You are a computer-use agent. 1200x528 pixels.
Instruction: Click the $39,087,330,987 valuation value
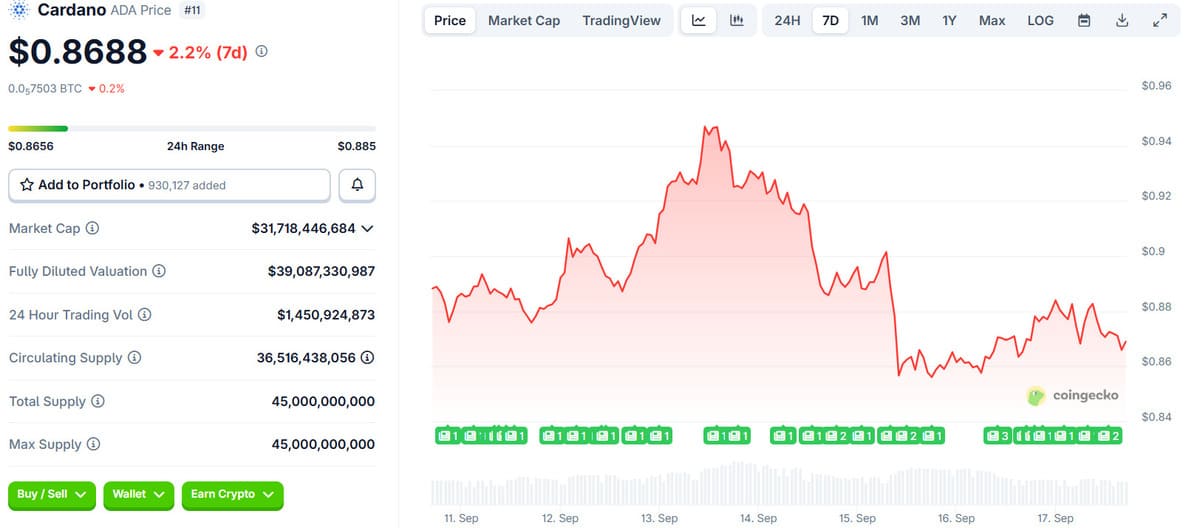[x=321, y=271]
